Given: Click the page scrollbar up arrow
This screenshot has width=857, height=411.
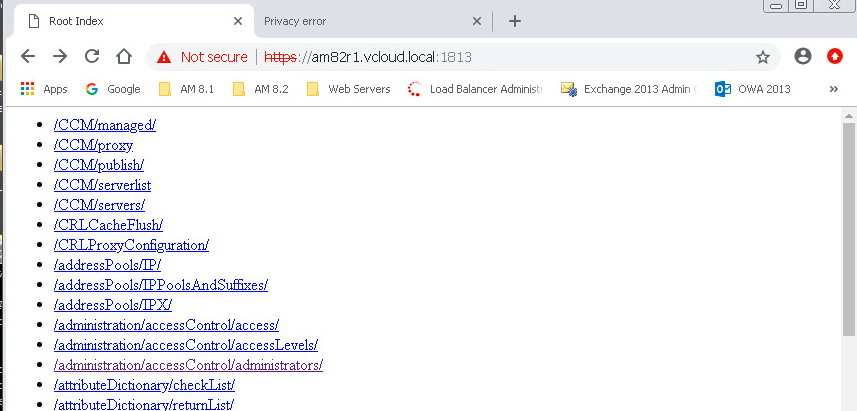Looking at the screenshot, I should click(849, 116).
